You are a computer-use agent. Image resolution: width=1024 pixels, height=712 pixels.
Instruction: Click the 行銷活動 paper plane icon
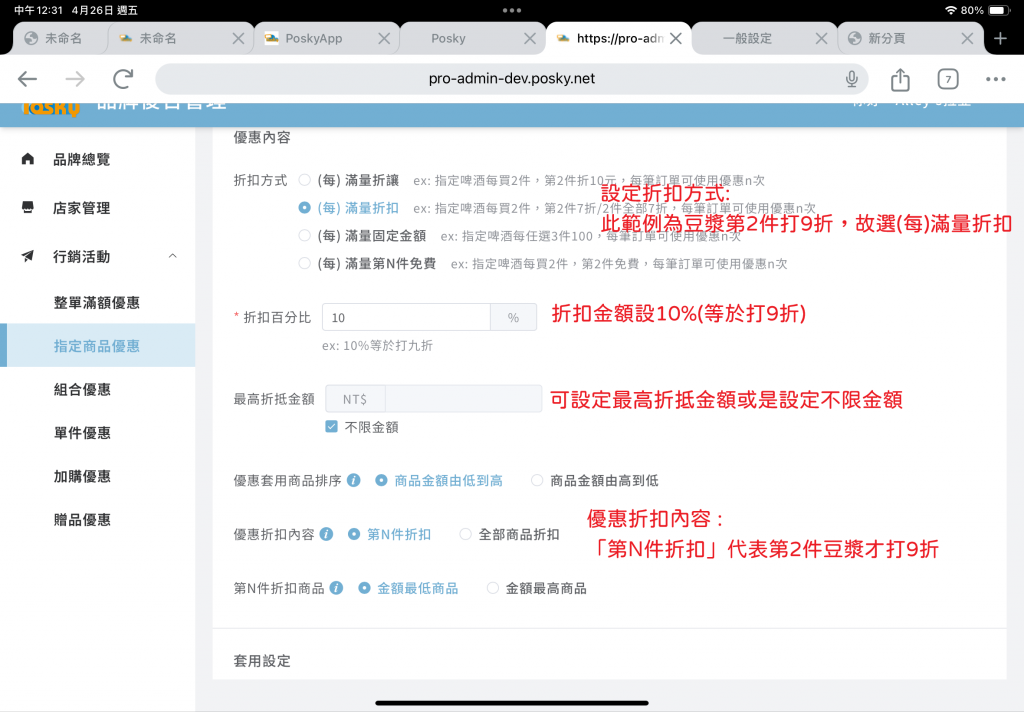27,256
